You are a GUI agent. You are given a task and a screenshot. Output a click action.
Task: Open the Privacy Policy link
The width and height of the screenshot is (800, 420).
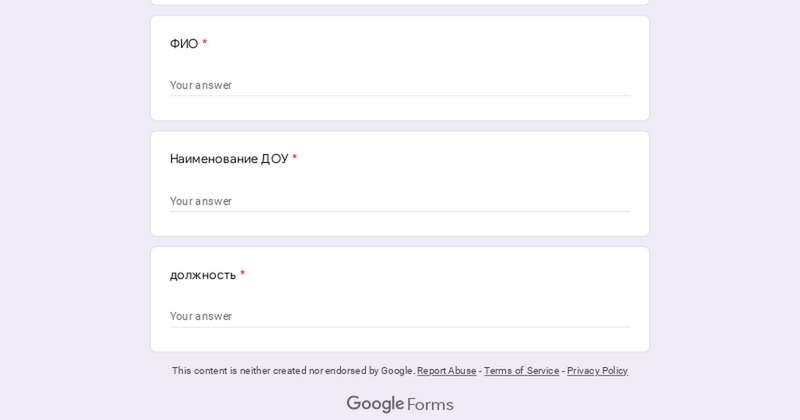click(597, 371)
